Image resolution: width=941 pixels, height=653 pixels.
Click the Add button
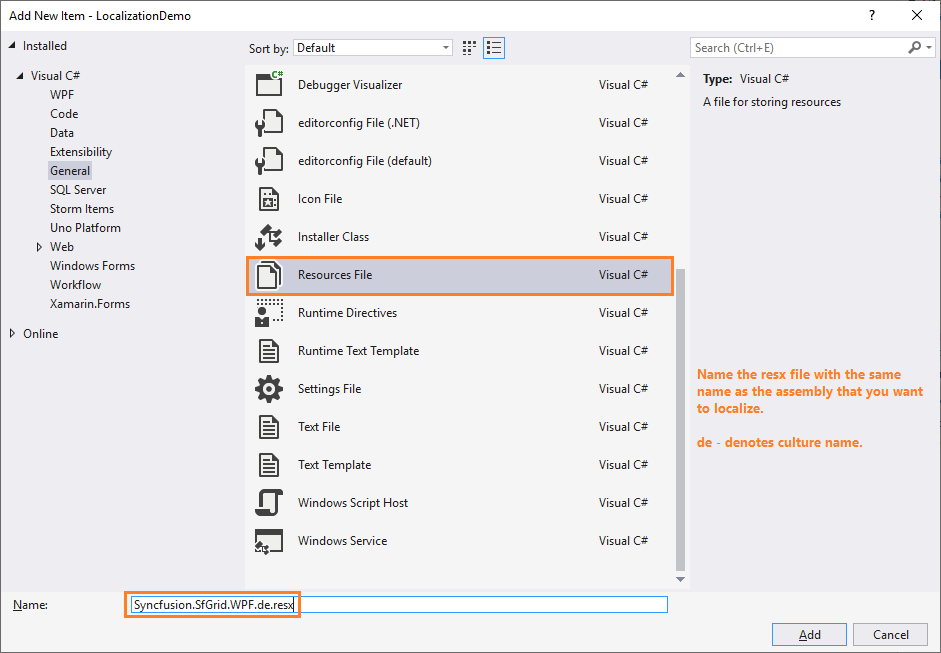(x=809, y=634)
